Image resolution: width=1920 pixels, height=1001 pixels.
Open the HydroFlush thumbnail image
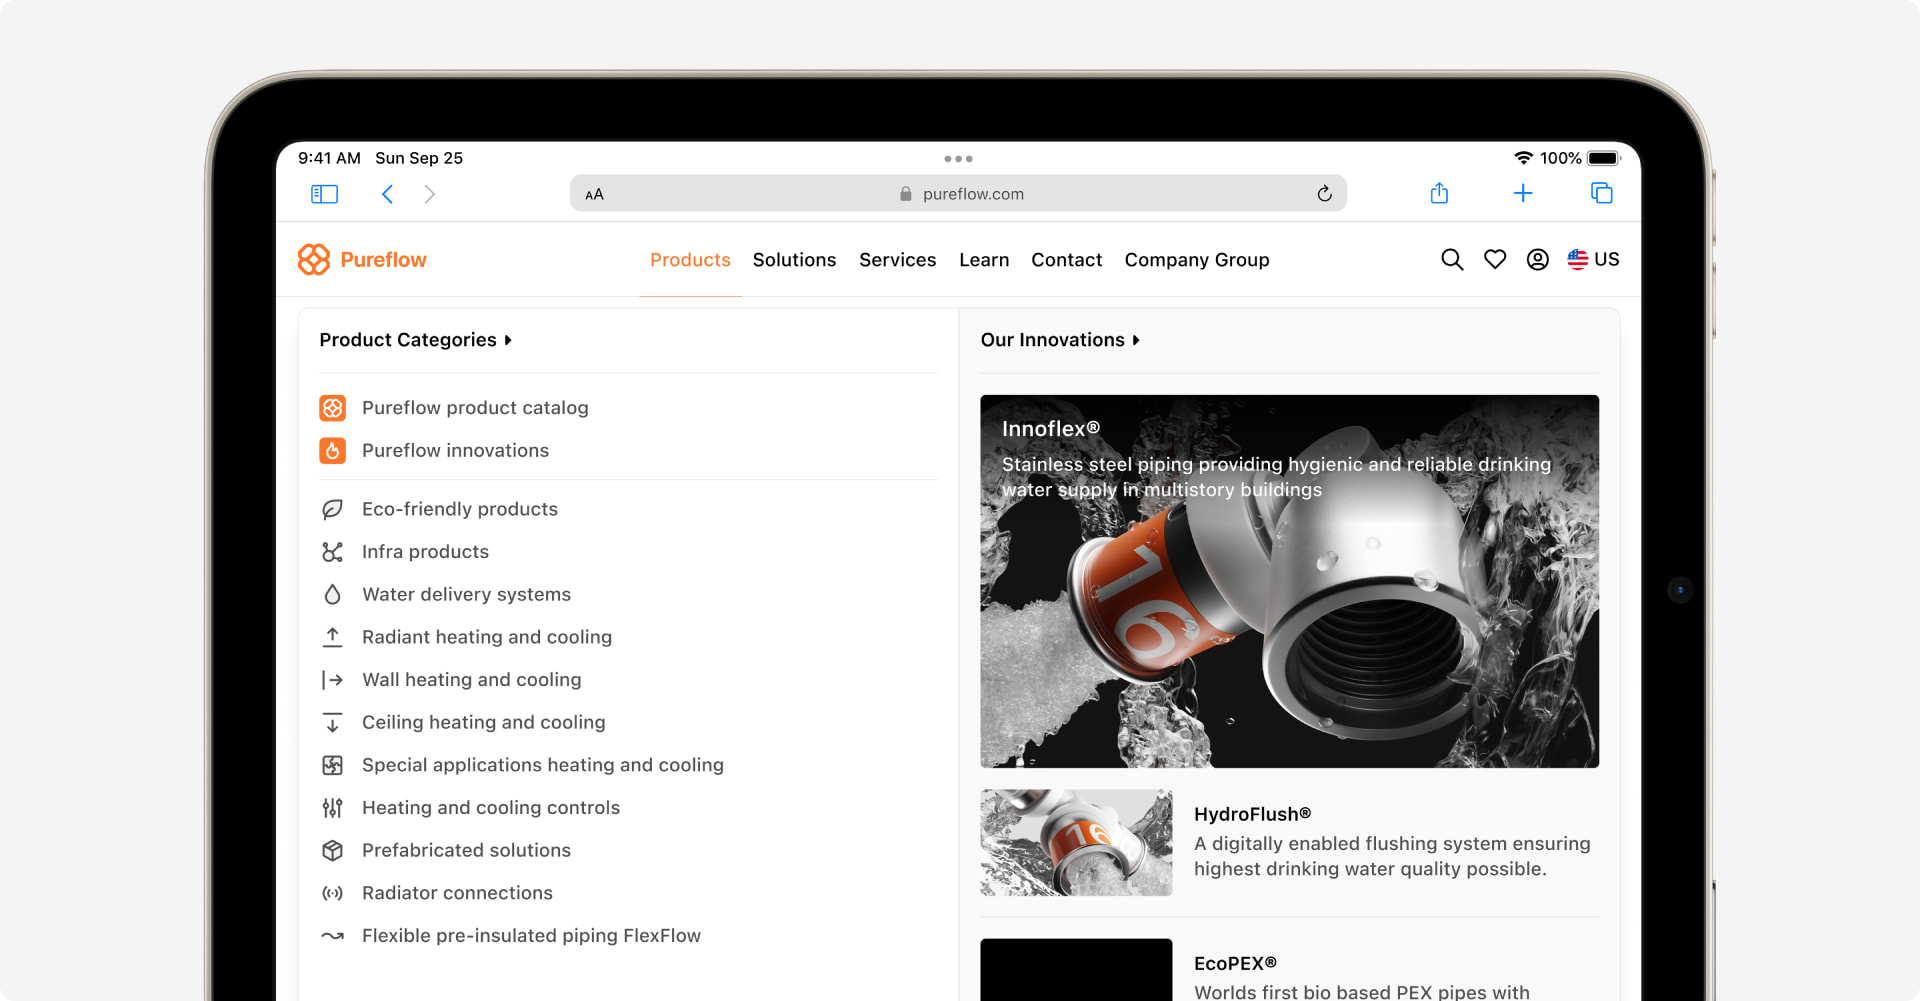(x=1076, y=842)
